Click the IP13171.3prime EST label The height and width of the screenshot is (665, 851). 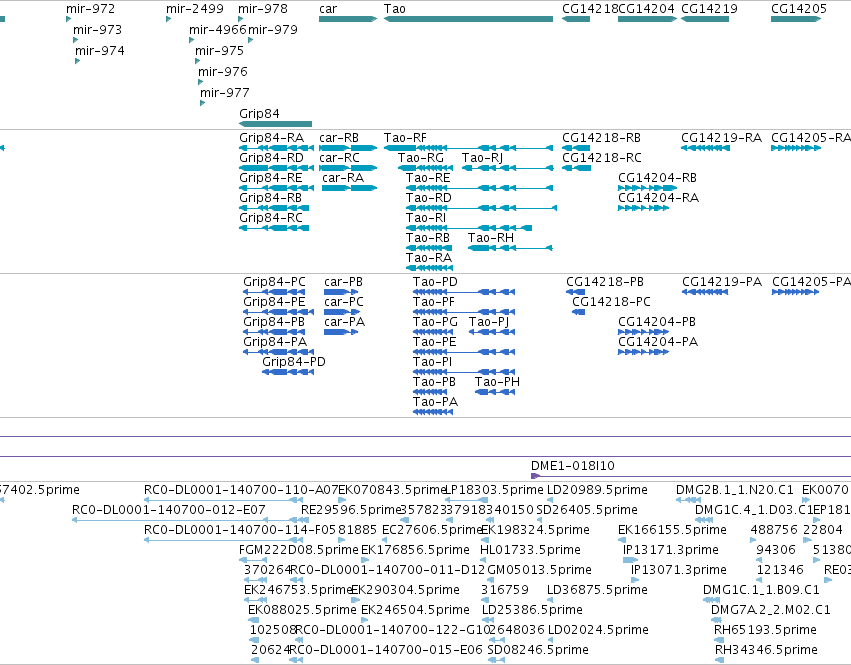(x=671, y=550)
